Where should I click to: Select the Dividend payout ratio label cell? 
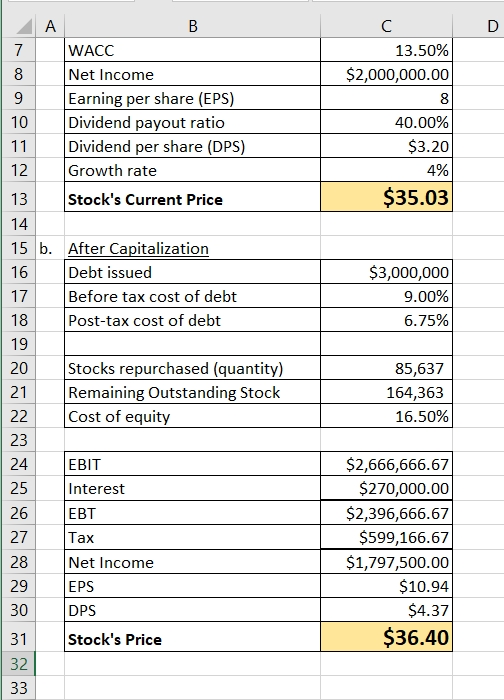click(x=192, y=122)
